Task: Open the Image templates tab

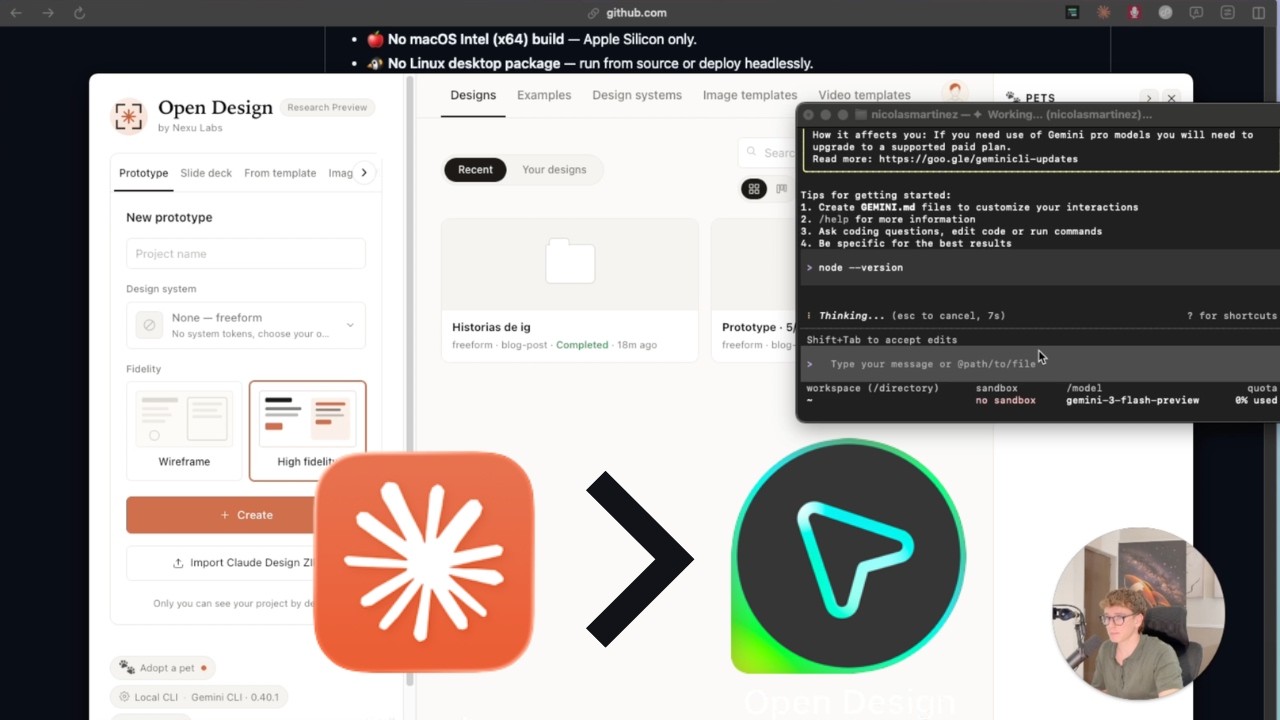Action: point(750,95)
